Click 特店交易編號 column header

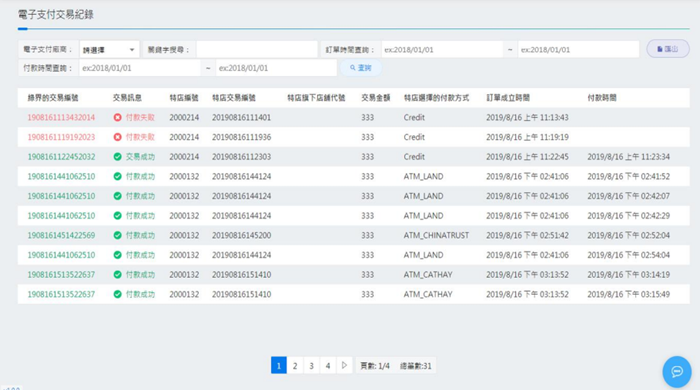click(234, 98)
